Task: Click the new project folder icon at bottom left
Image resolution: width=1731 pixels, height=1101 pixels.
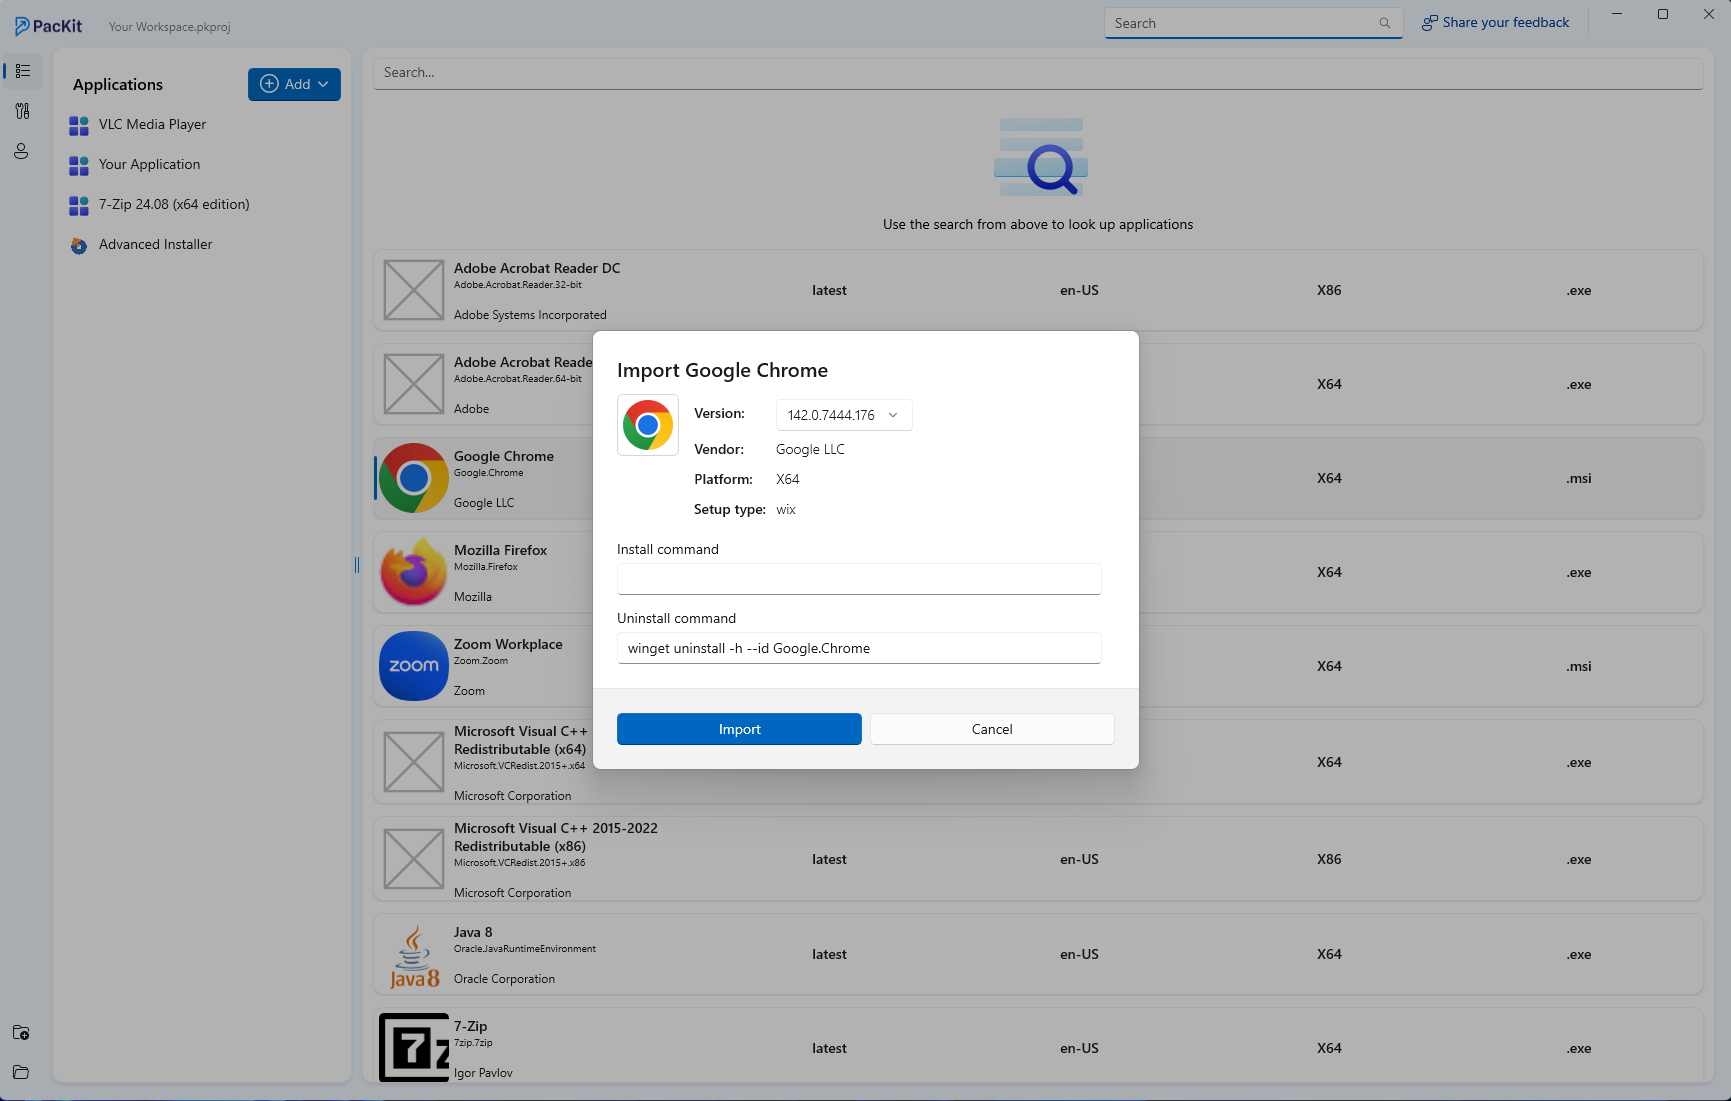Action: 21,1032
